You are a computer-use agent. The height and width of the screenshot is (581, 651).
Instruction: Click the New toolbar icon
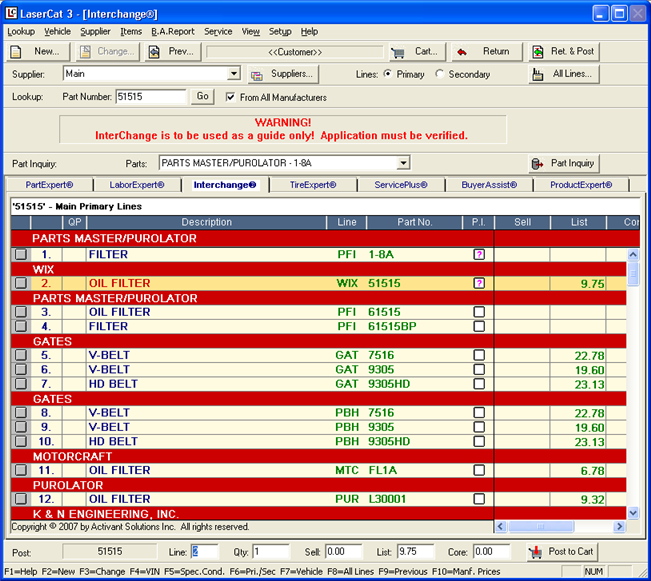pos(35,51)
